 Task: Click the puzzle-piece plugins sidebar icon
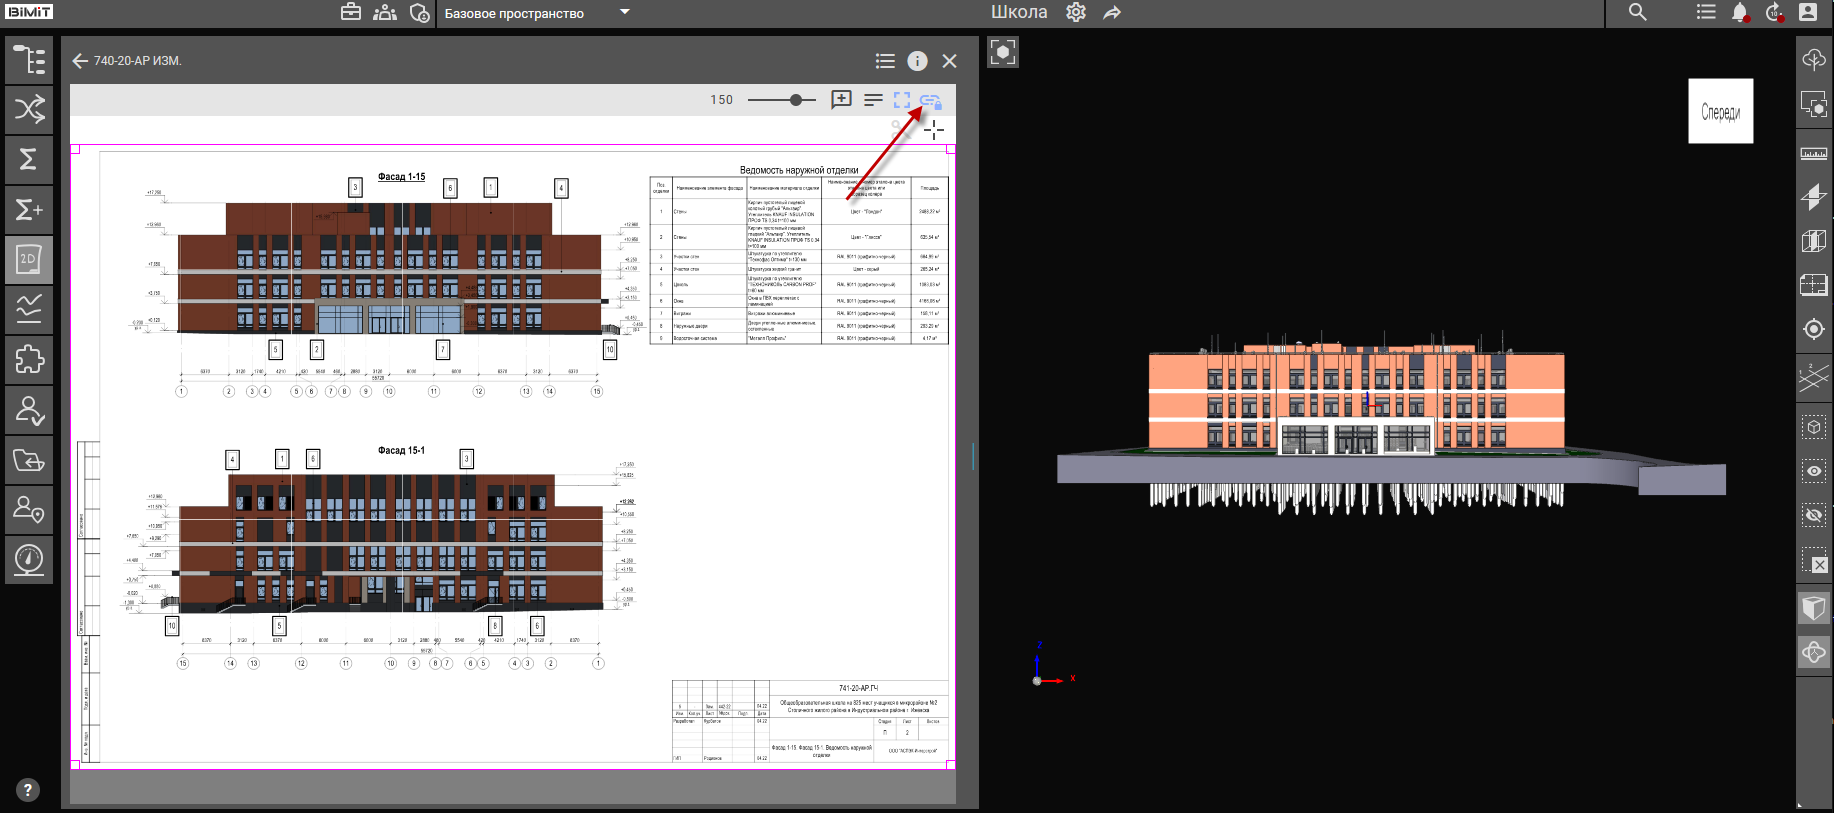pos(29,359)
